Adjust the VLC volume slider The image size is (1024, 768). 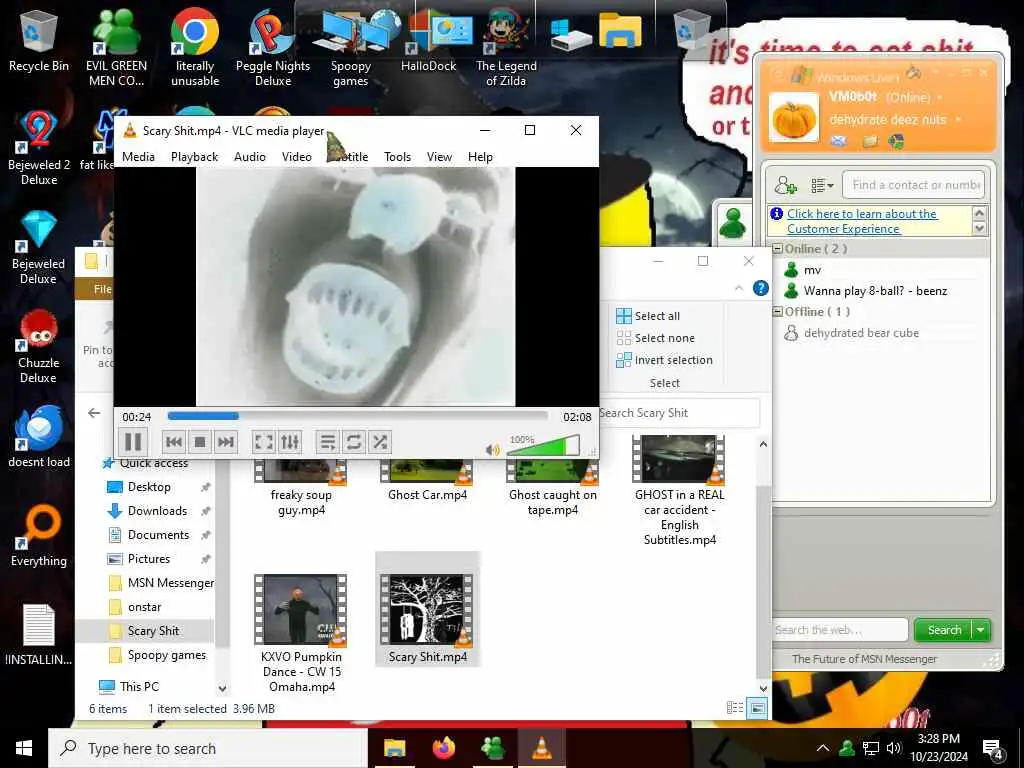(x=542, y=446)
